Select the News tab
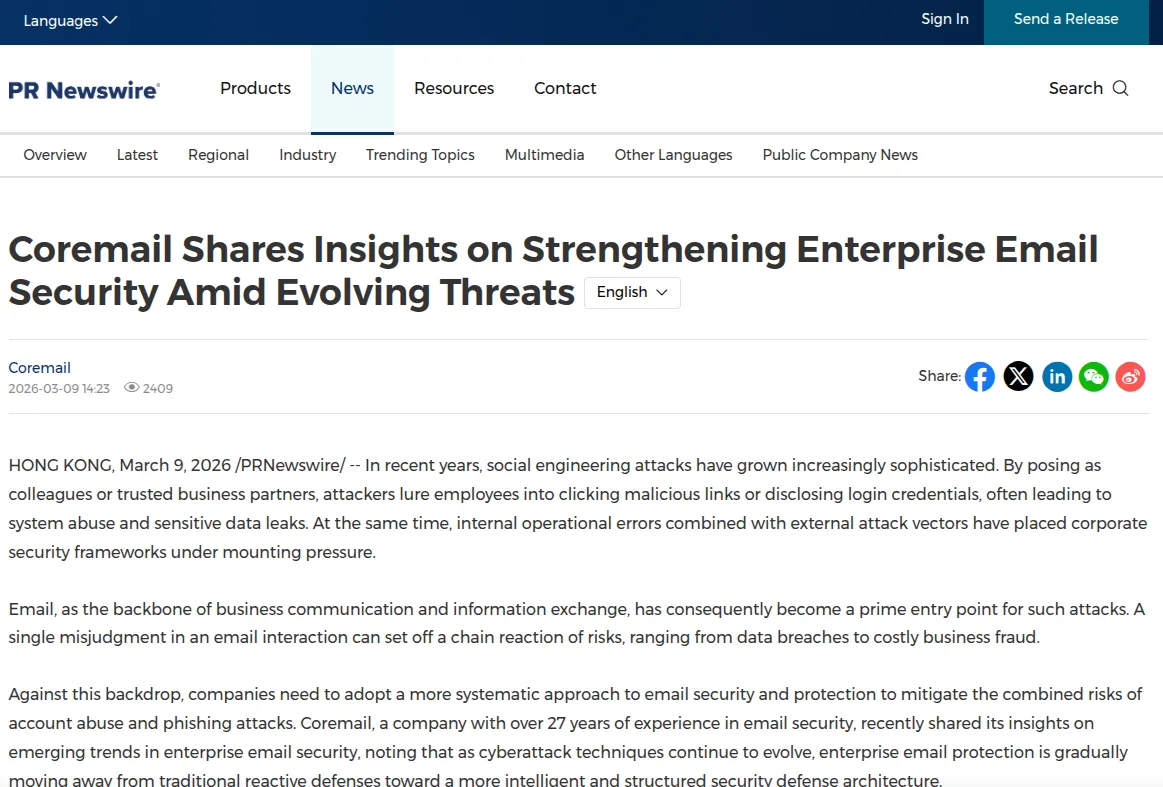 (x=352, y=88)
